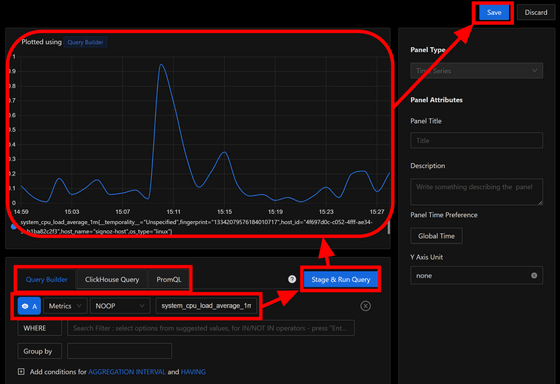Click the AGGREGATION INTERVAL link
Viewport: 560px width, 384px height.
point(127,372)
